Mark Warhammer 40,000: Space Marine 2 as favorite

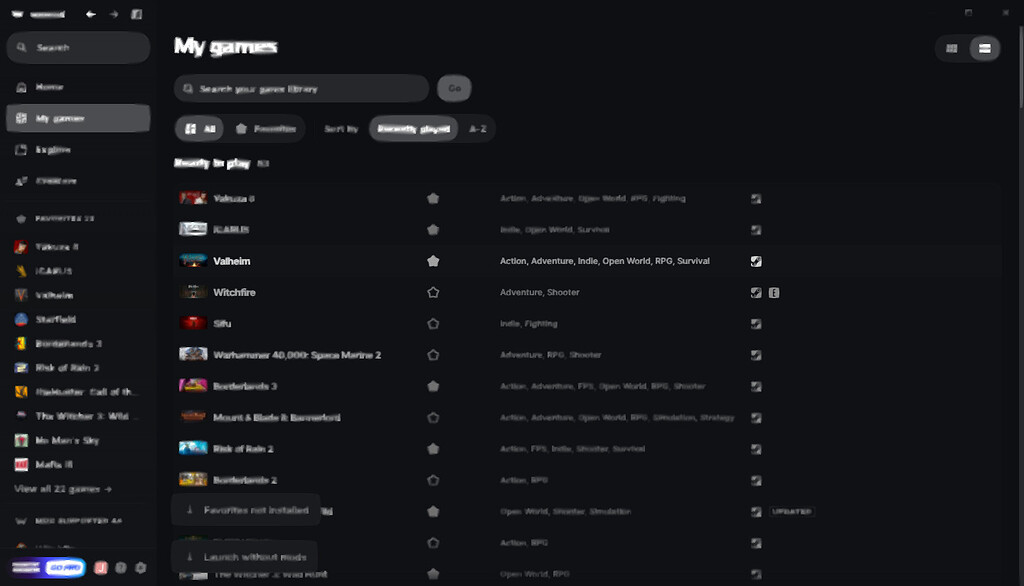(433, 354)
